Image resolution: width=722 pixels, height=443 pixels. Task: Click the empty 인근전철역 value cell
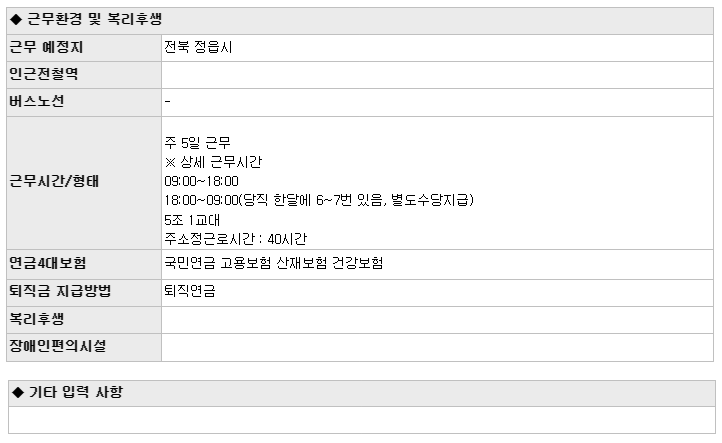pos(437,75)
